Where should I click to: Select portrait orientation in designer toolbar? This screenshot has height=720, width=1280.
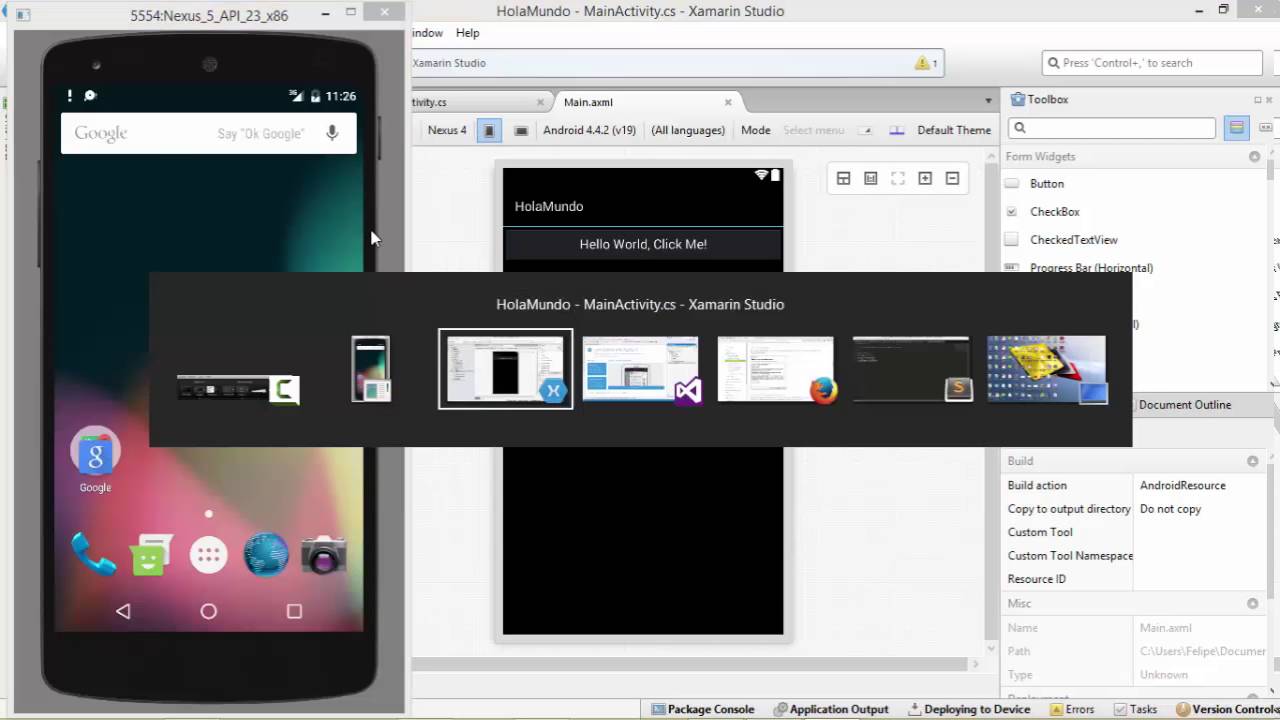click(x=489, y=130)
